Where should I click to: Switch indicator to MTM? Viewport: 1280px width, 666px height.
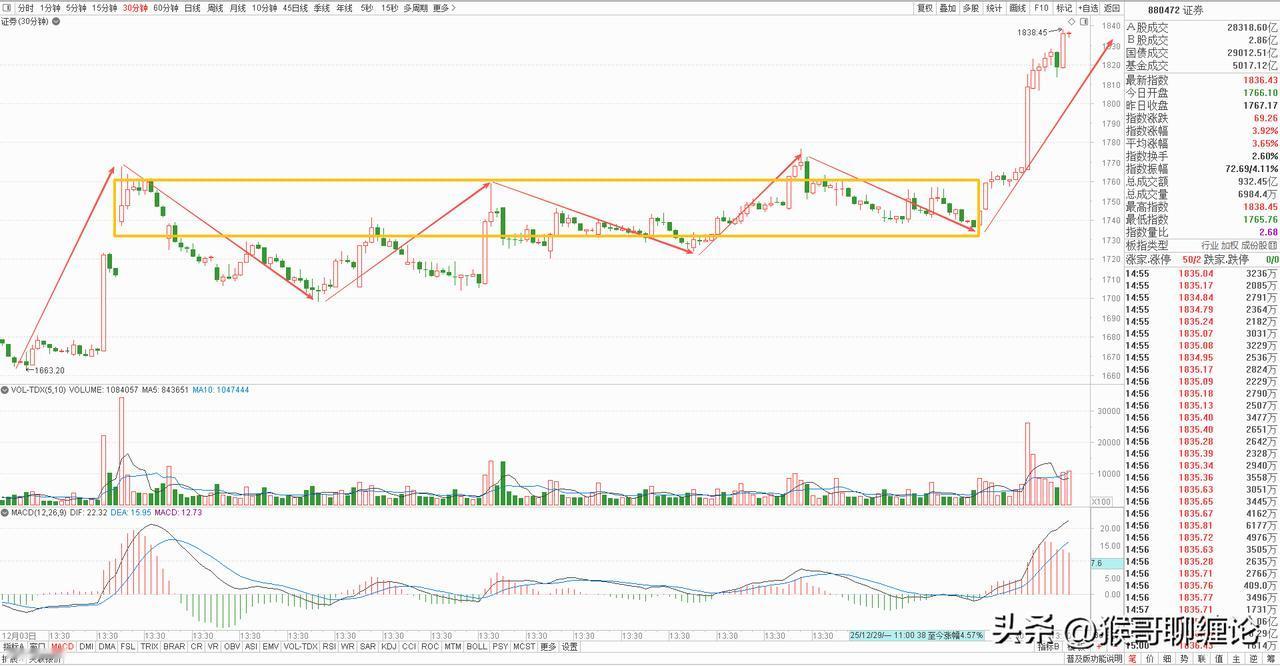[x=453, y=646]
